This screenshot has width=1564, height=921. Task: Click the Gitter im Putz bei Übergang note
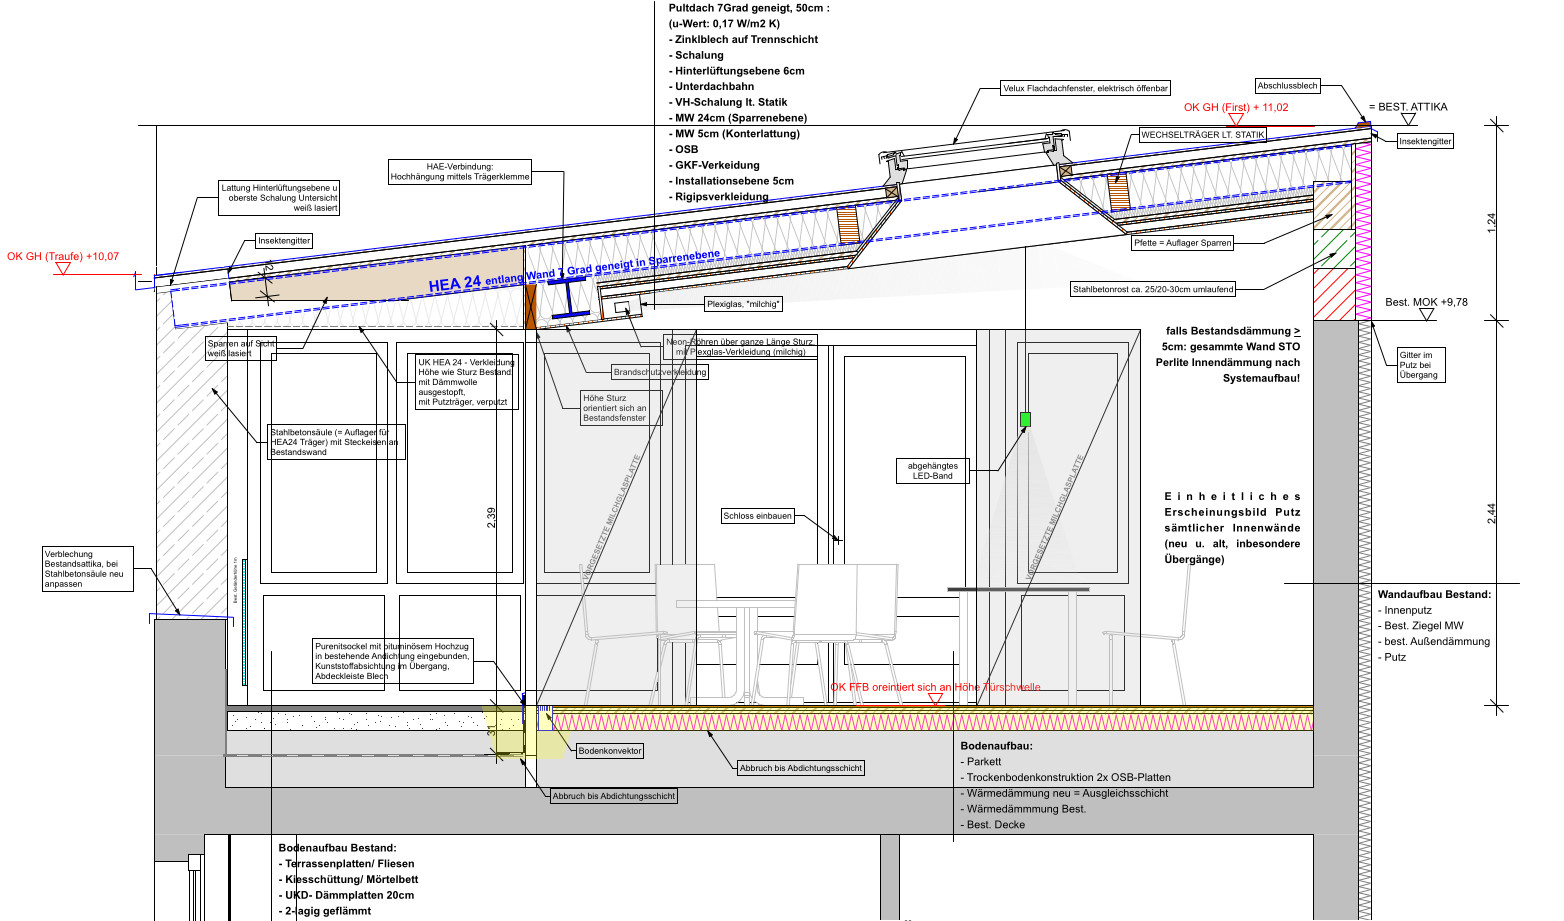click(x=1420, y=365)
